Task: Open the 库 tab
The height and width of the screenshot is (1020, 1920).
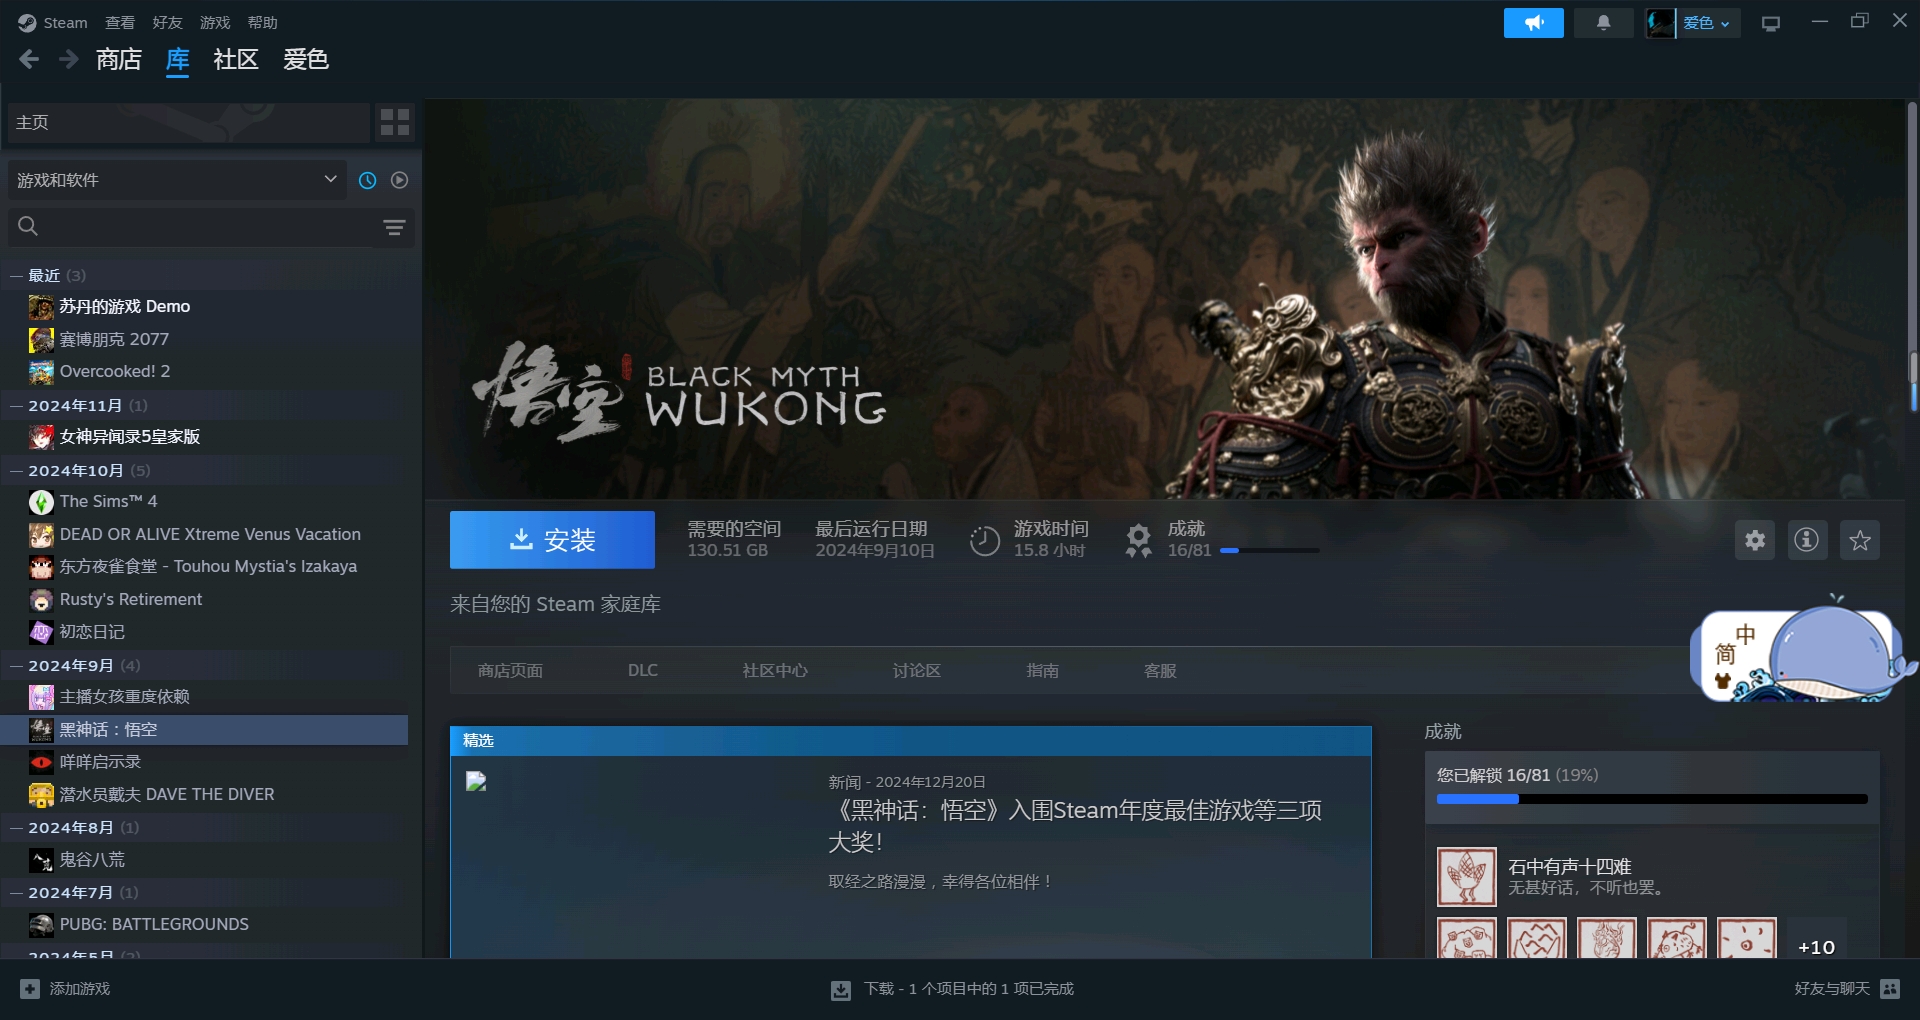Action: point(177,60)
